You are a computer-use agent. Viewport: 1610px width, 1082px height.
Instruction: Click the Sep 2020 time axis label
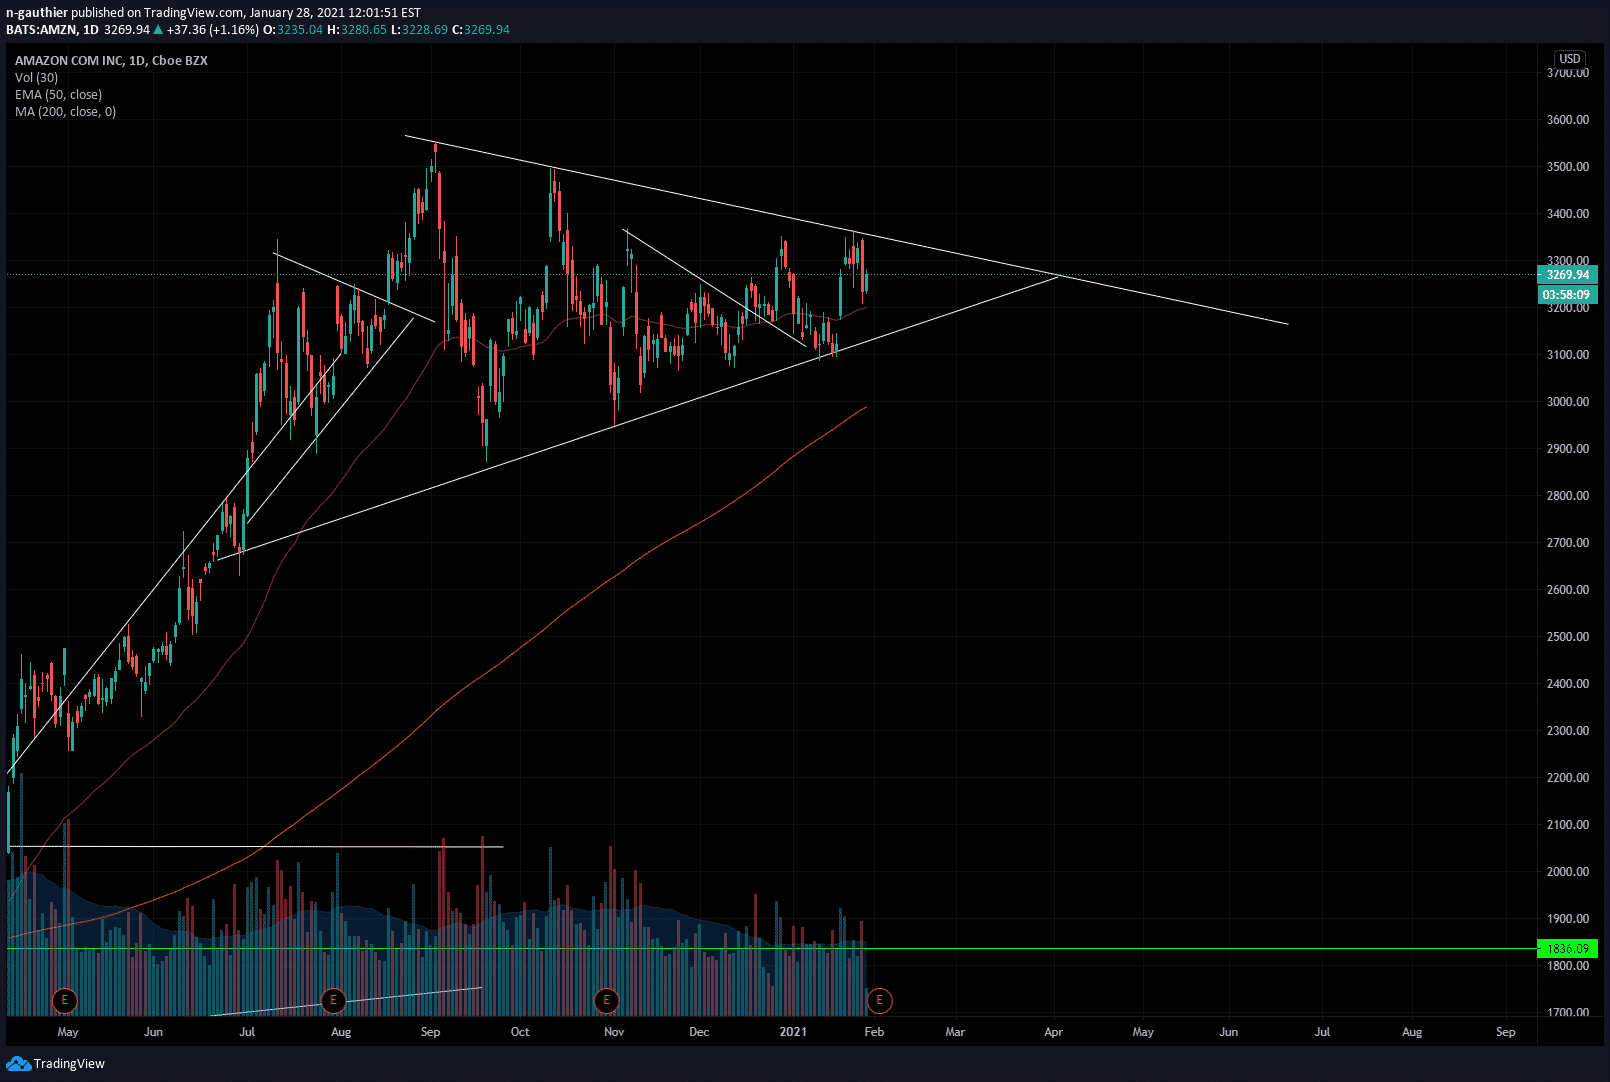(430, 1031)
